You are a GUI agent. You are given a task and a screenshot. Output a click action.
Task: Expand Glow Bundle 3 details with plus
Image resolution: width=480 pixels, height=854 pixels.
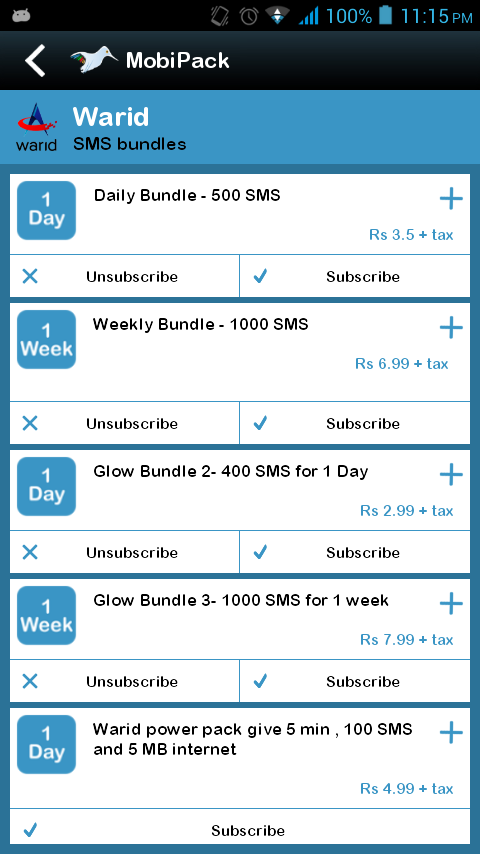pos(451,604)
